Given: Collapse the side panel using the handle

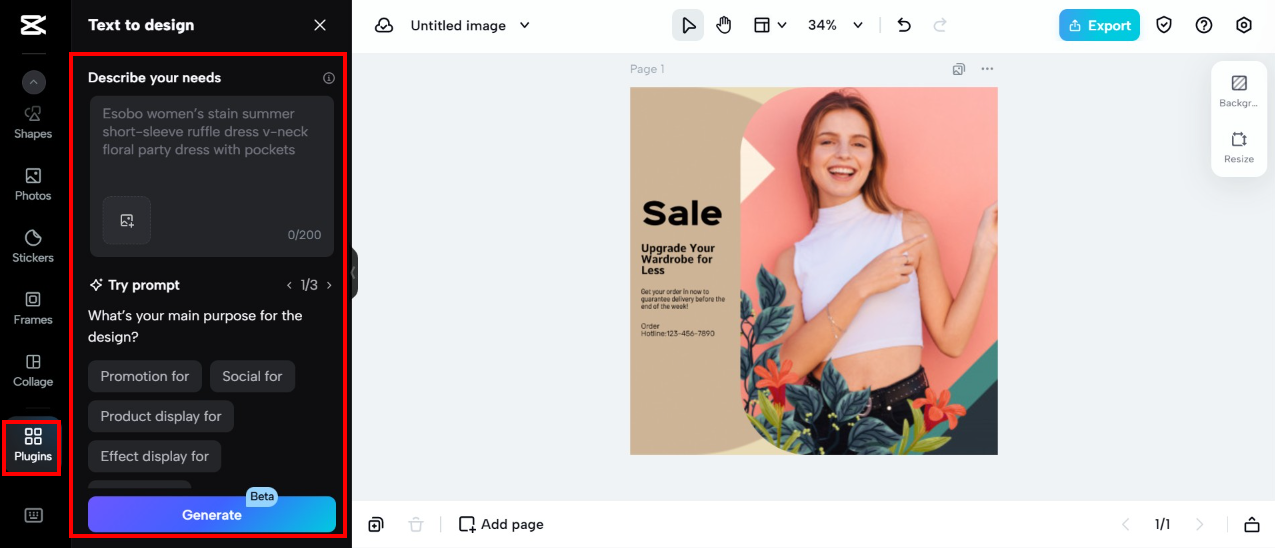Looking at the screenshot, I should (354, 273).
